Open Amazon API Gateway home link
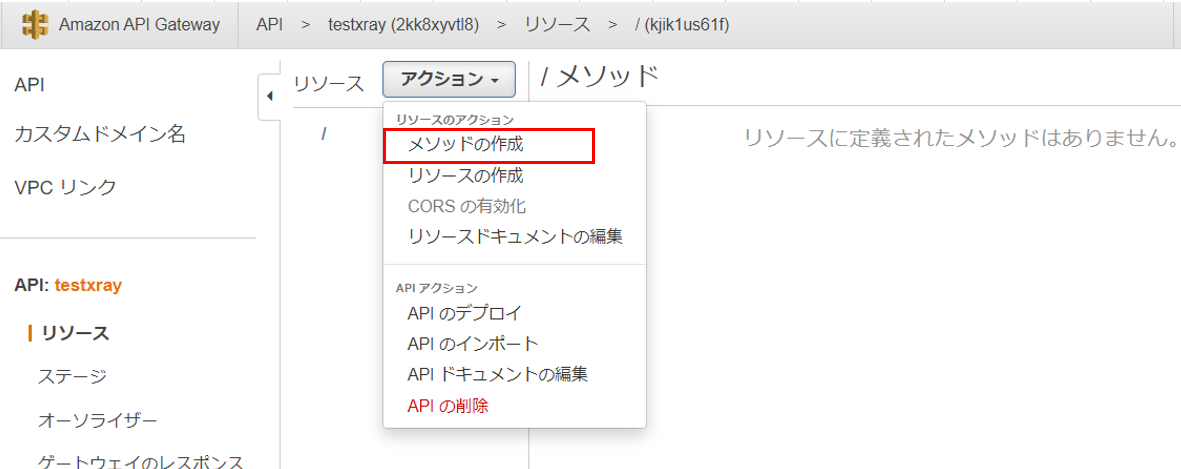This screenshot has height=469, width=1181. click(x=139, y=25)
